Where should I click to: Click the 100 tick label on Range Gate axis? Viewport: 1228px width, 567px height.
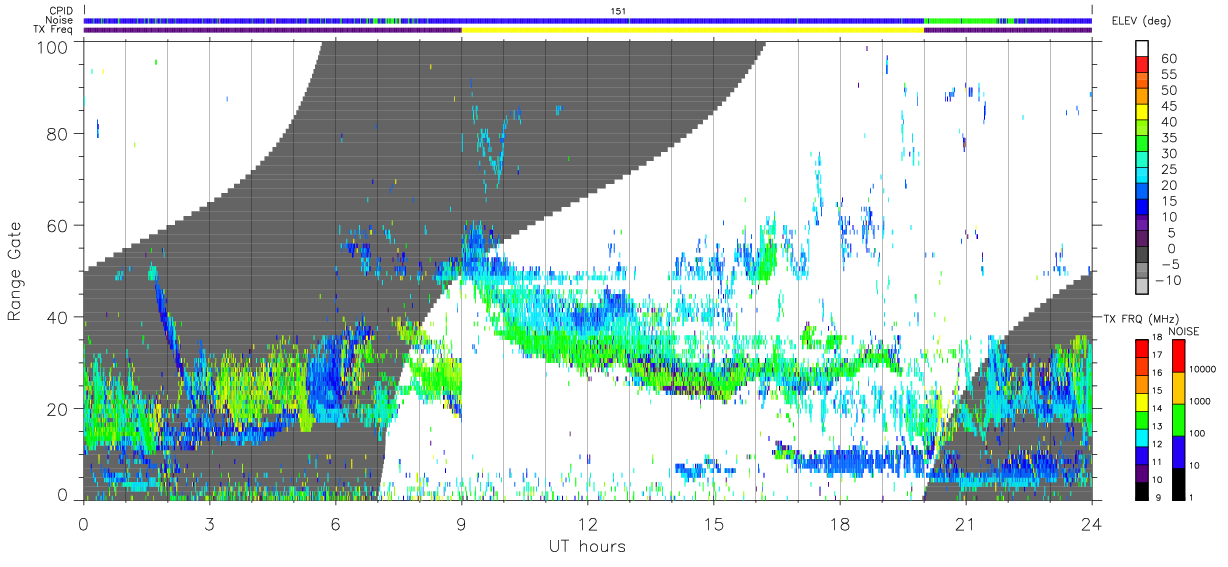click(x=54, y=47)
